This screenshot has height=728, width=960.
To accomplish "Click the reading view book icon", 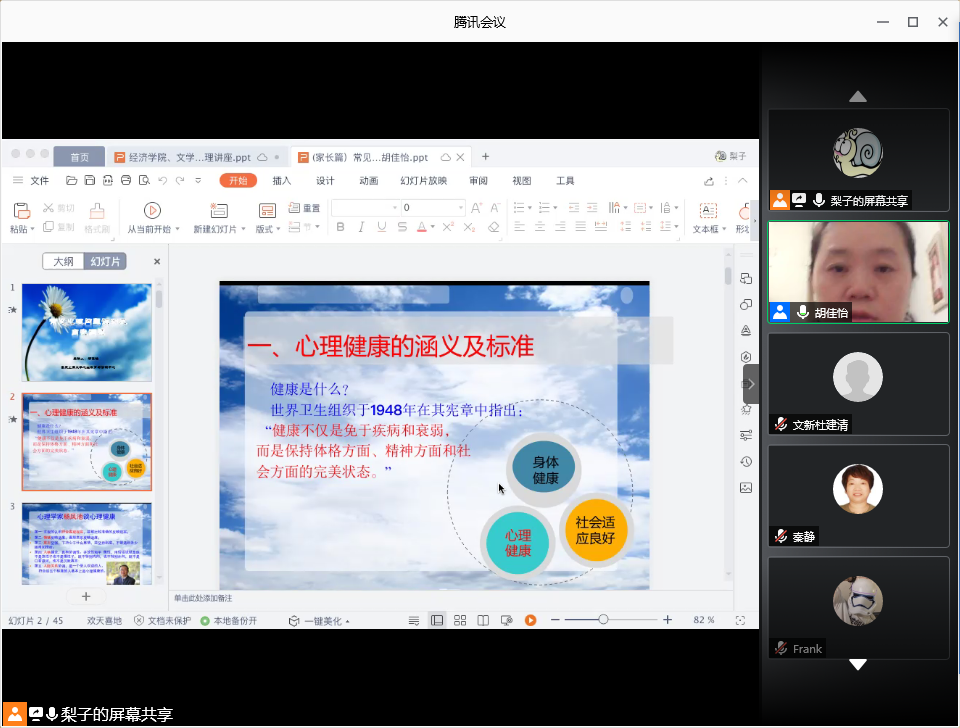I will pos(483,620).
